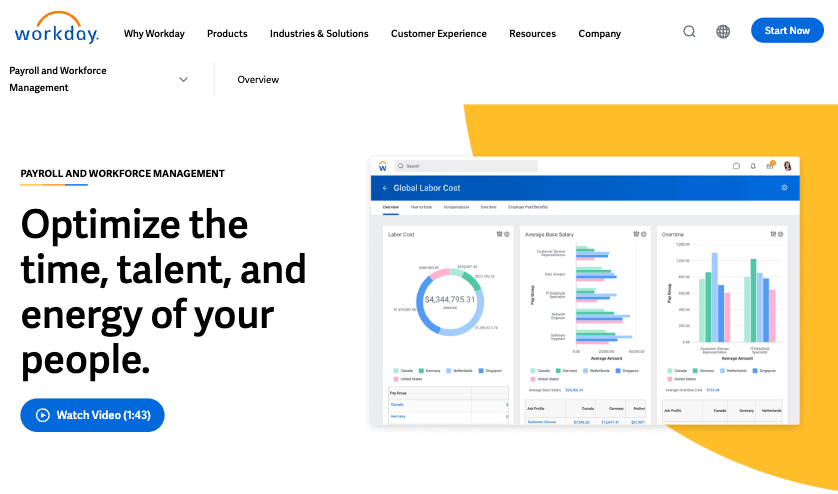Open the globe language selector
838x494 pixels.
(x=723, y=32)
